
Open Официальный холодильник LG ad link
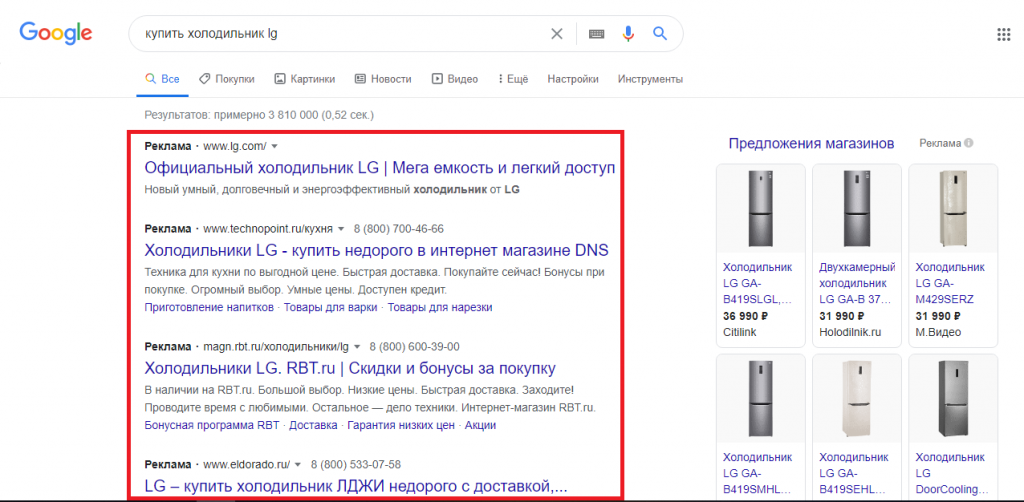click(379, 168)
